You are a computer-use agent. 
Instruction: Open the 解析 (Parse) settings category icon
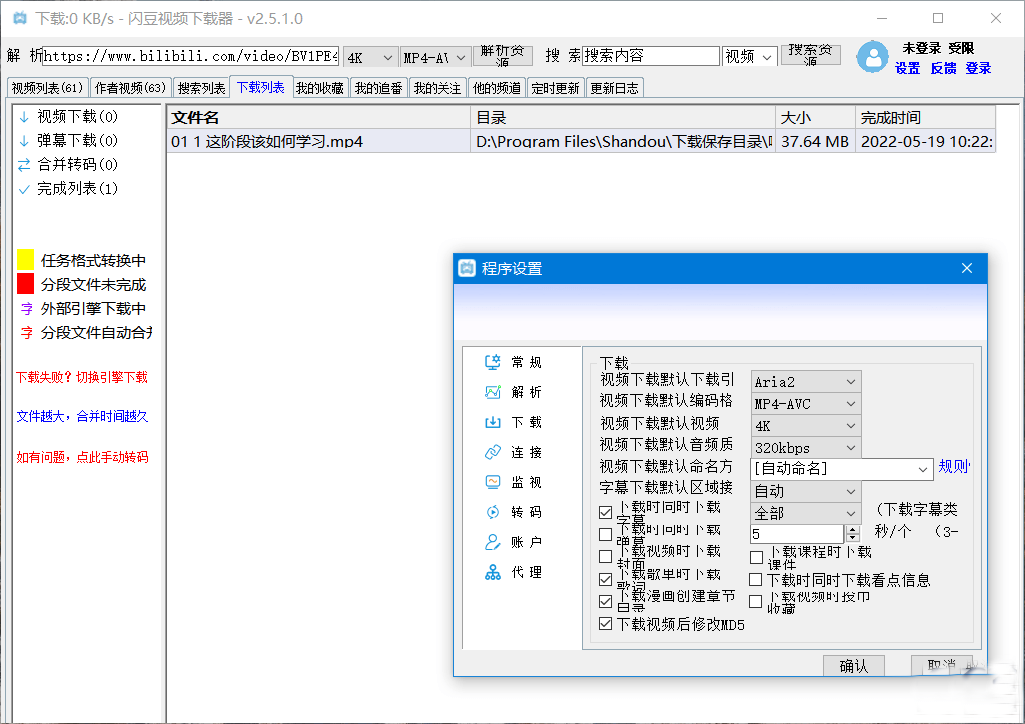click(x=492, y=392)
